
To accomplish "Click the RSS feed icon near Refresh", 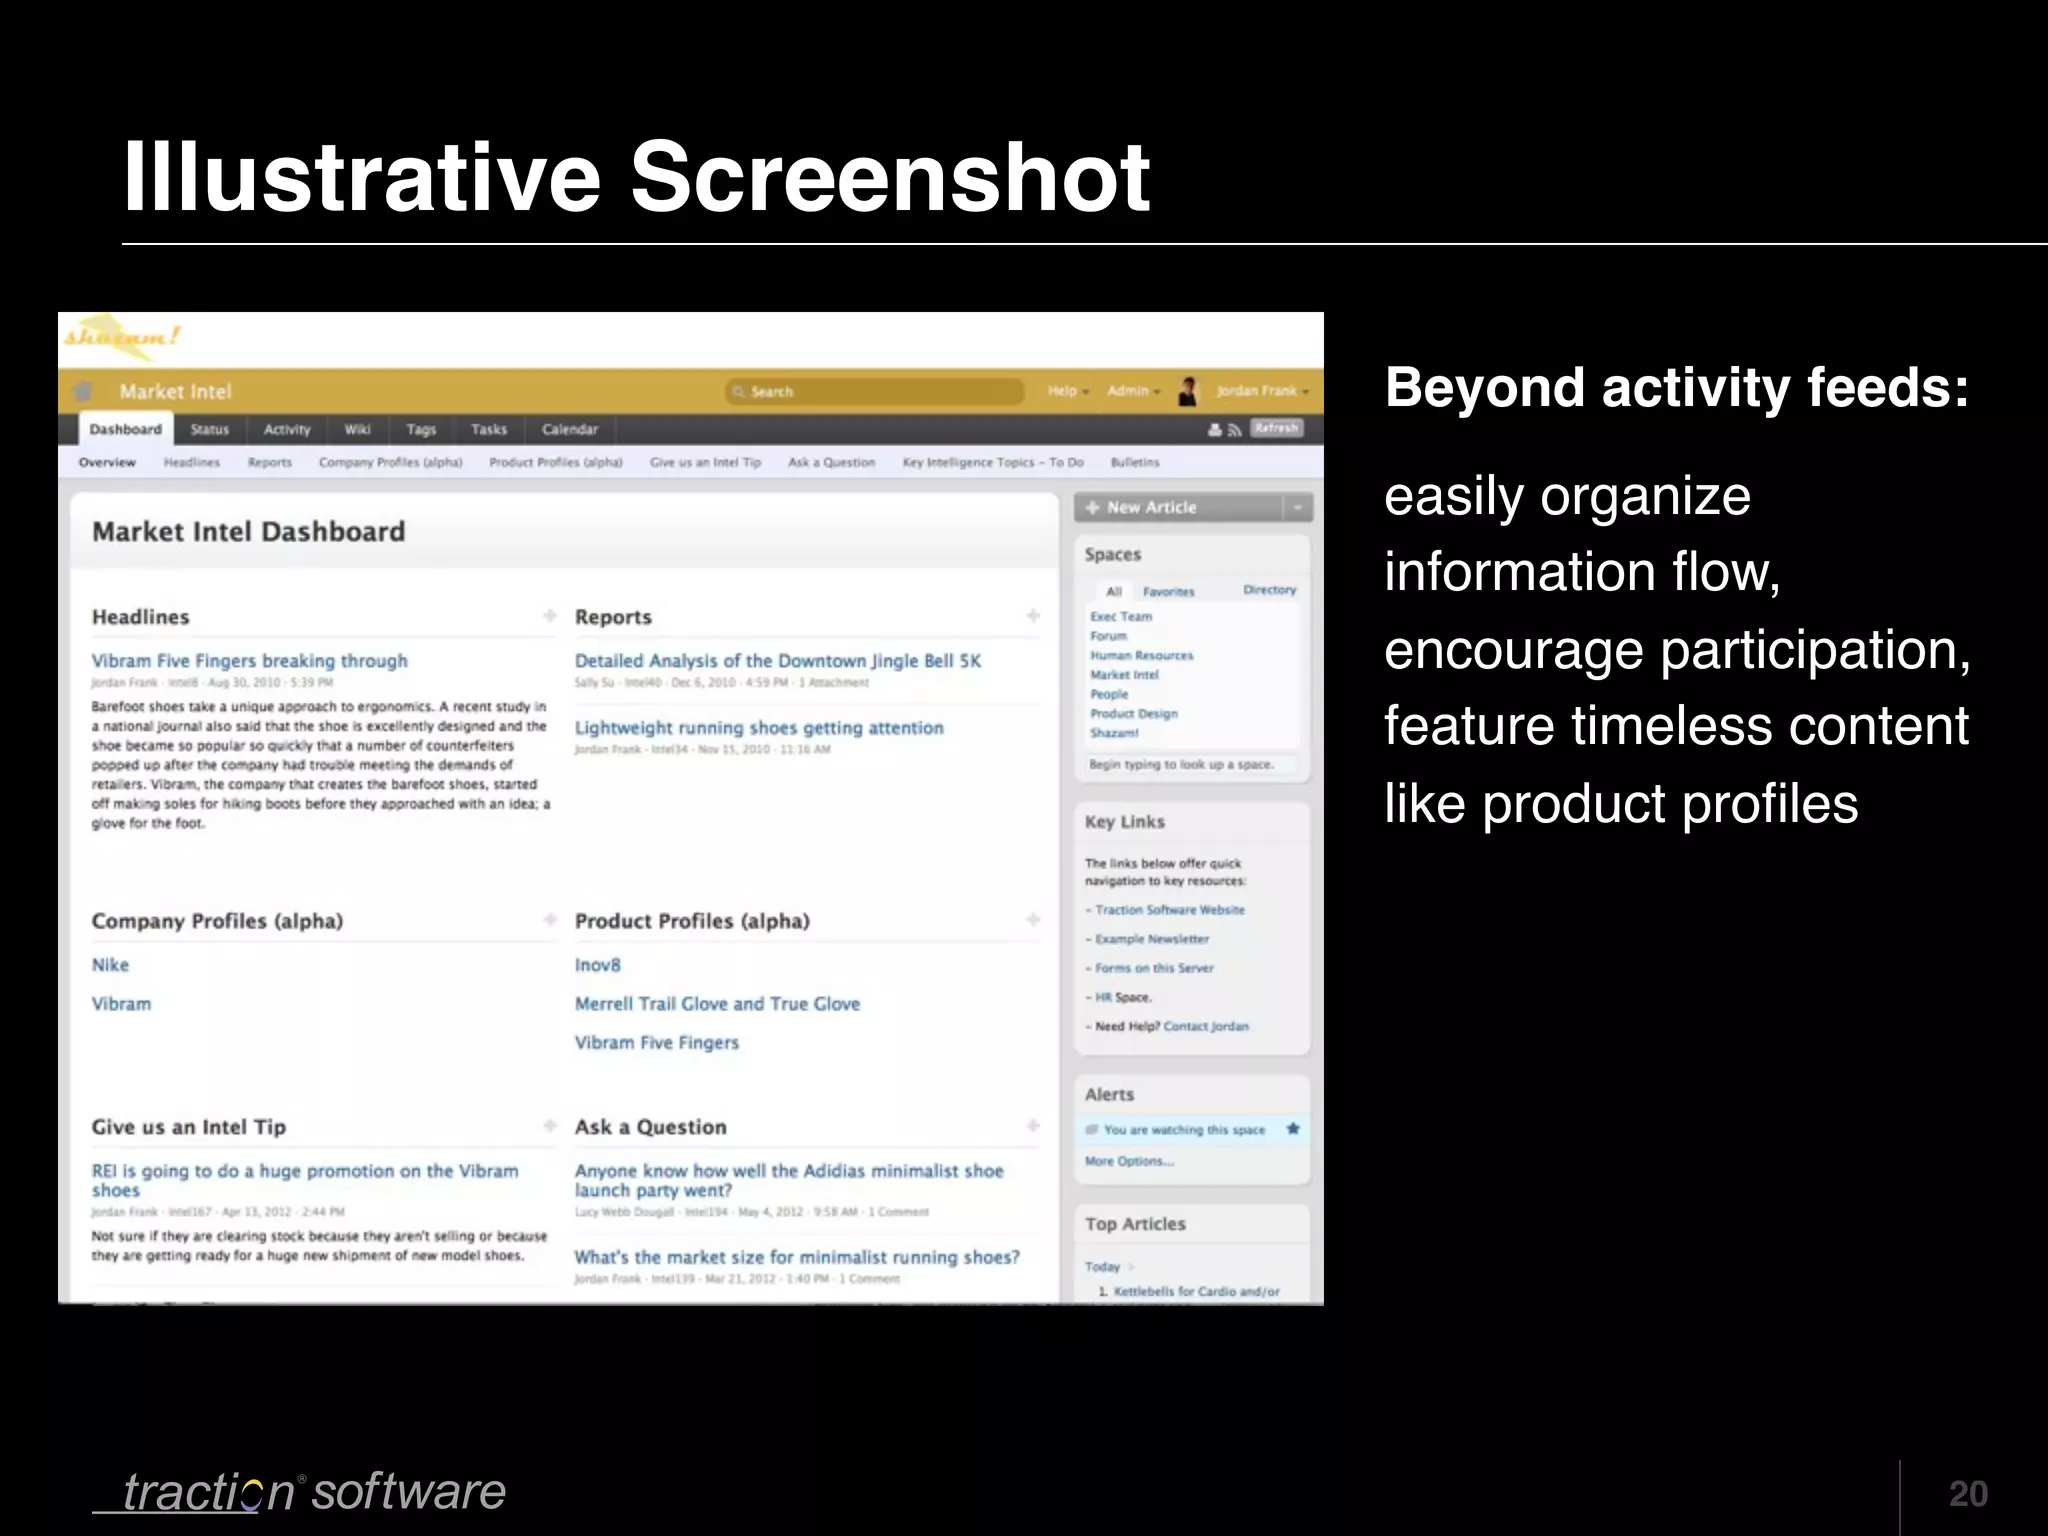I will 1235,430.
